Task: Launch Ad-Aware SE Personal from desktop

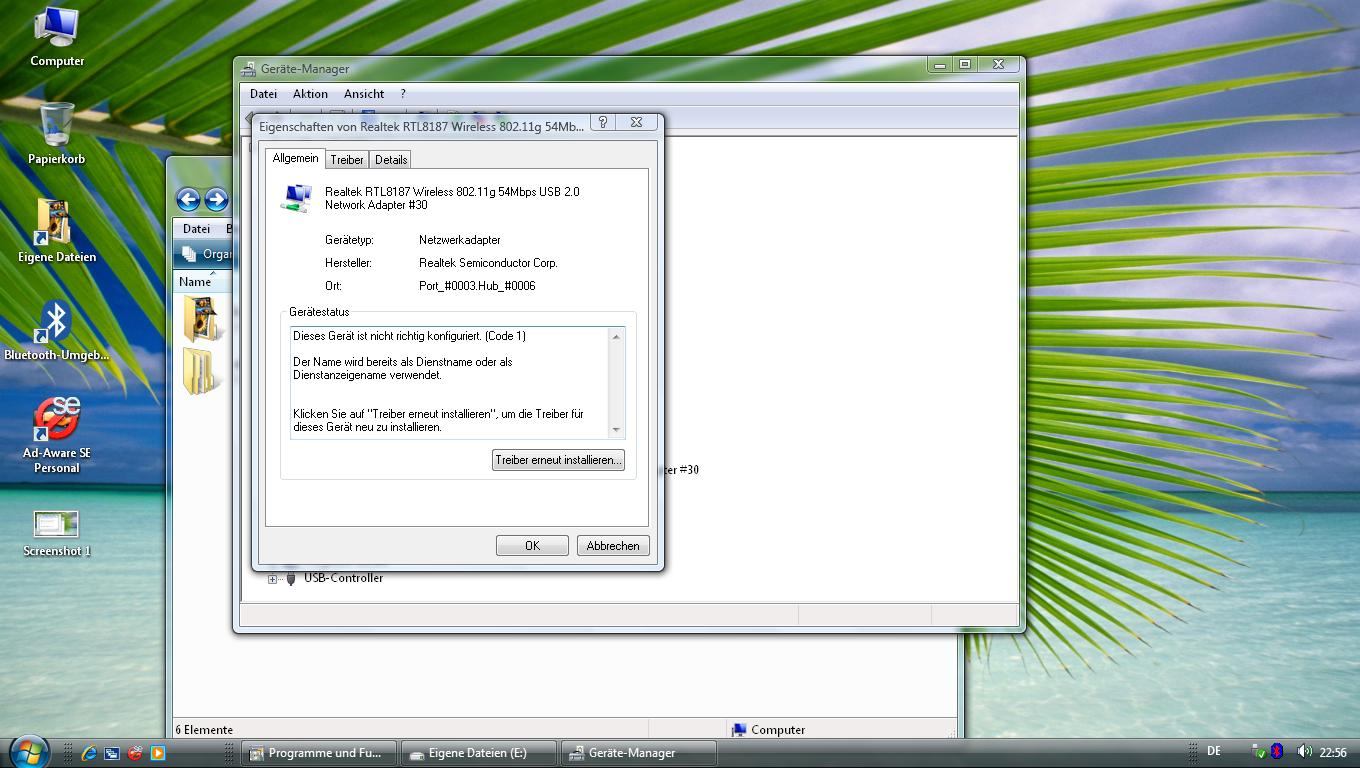Action: coord(56,434)
